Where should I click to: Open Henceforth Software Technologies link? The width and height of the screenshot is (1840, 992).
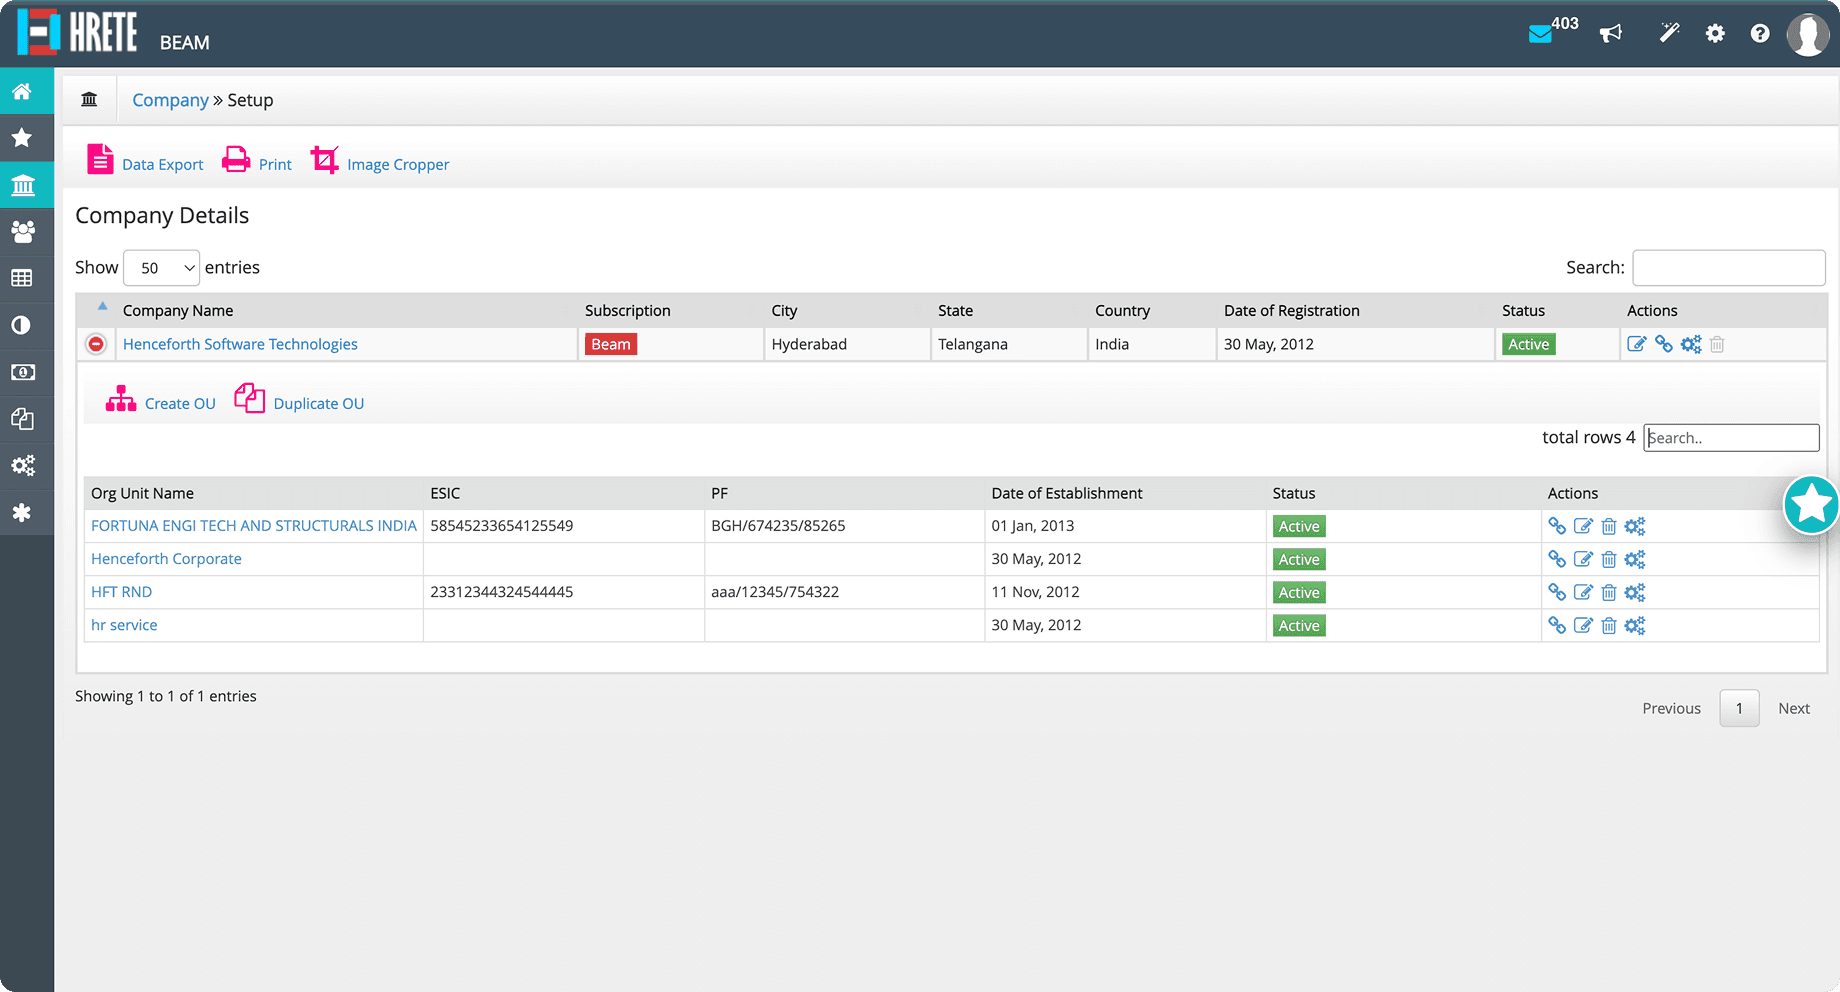[x=240, y=344]
